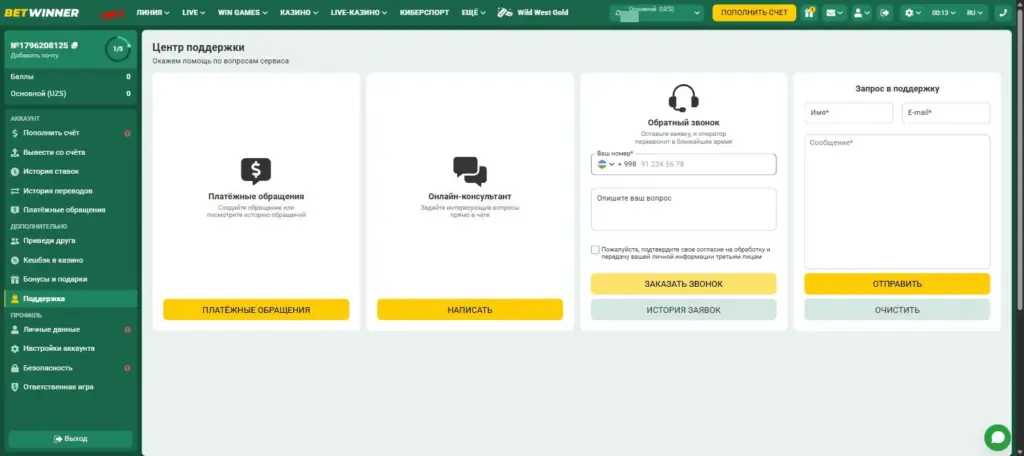Check the personal data consent checkbox
Viewport: 1024px width, 456px height.
pyautogui.click(x=595, y=250)
